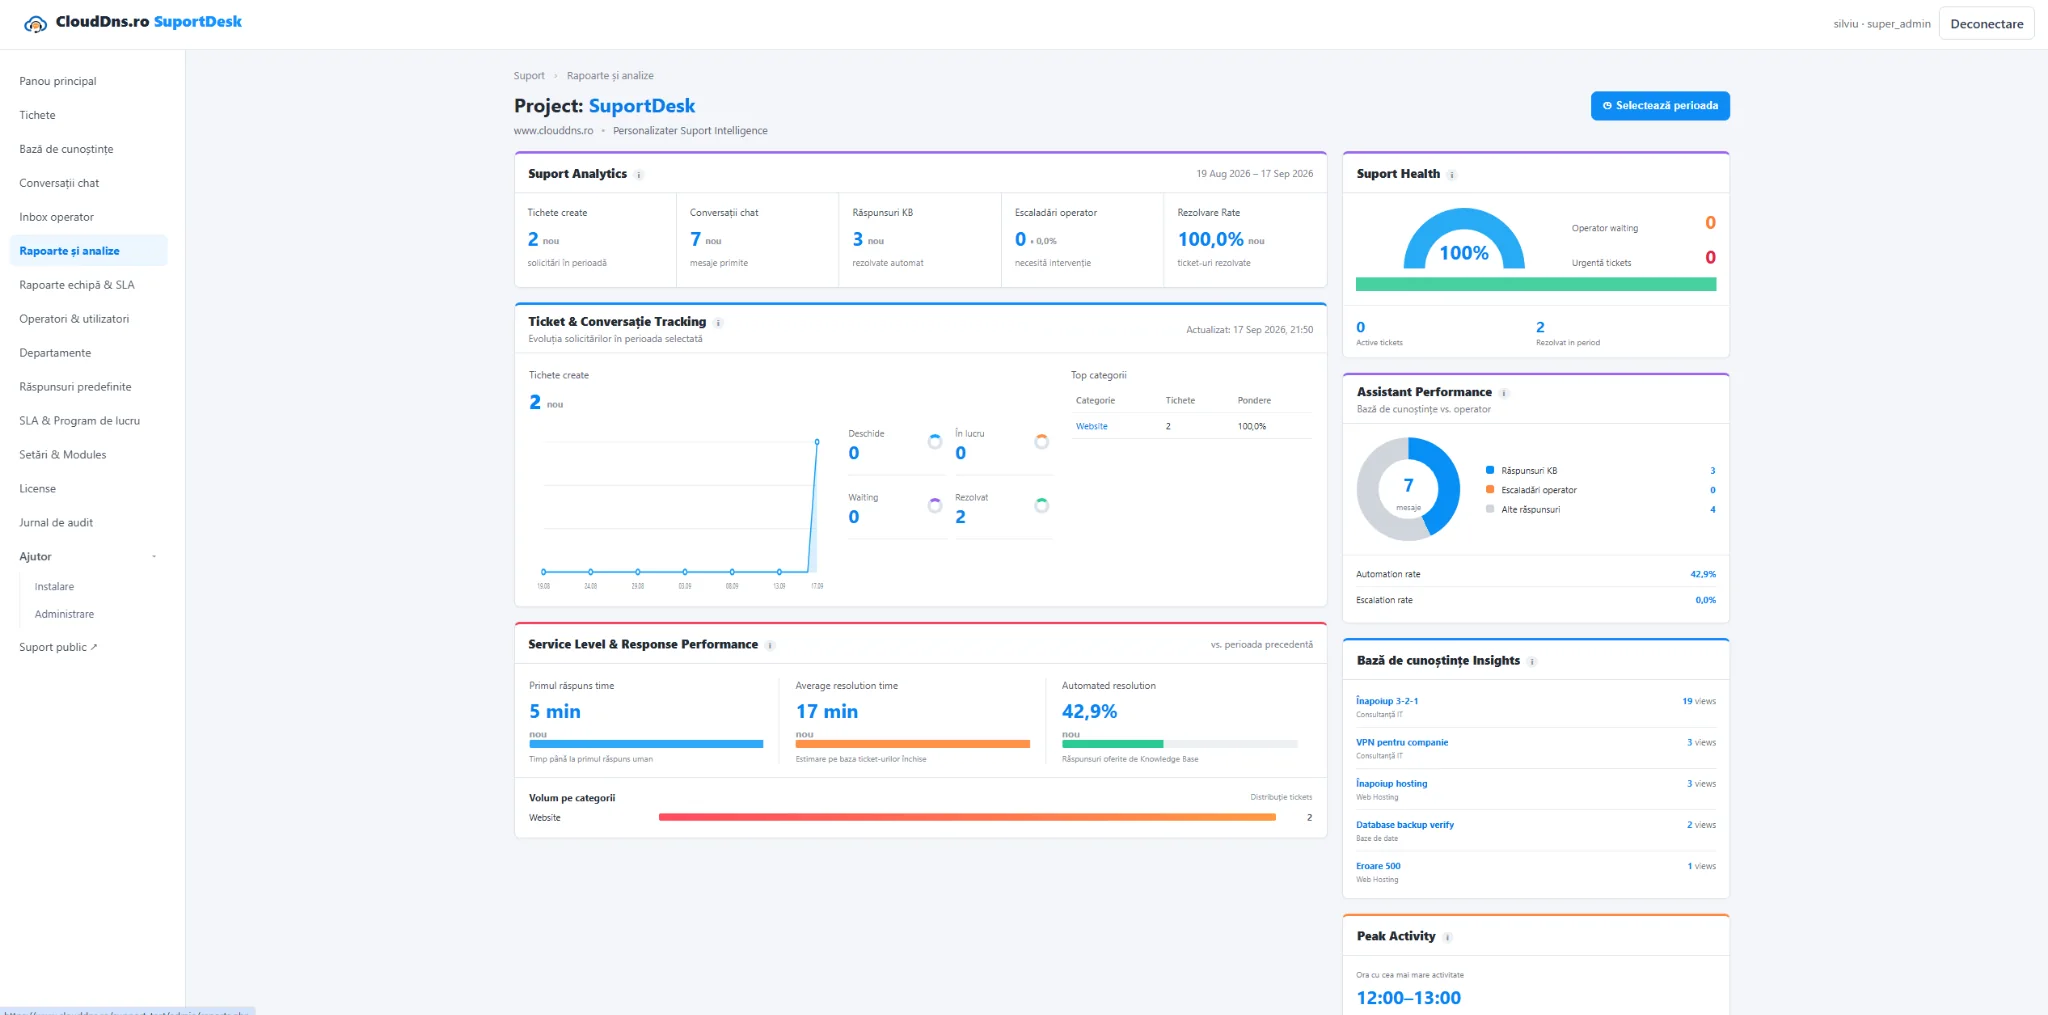Click the "42,9%" Automation rate value
The height and width of the screenshot is (1015, 2048).
point(1703,575)
